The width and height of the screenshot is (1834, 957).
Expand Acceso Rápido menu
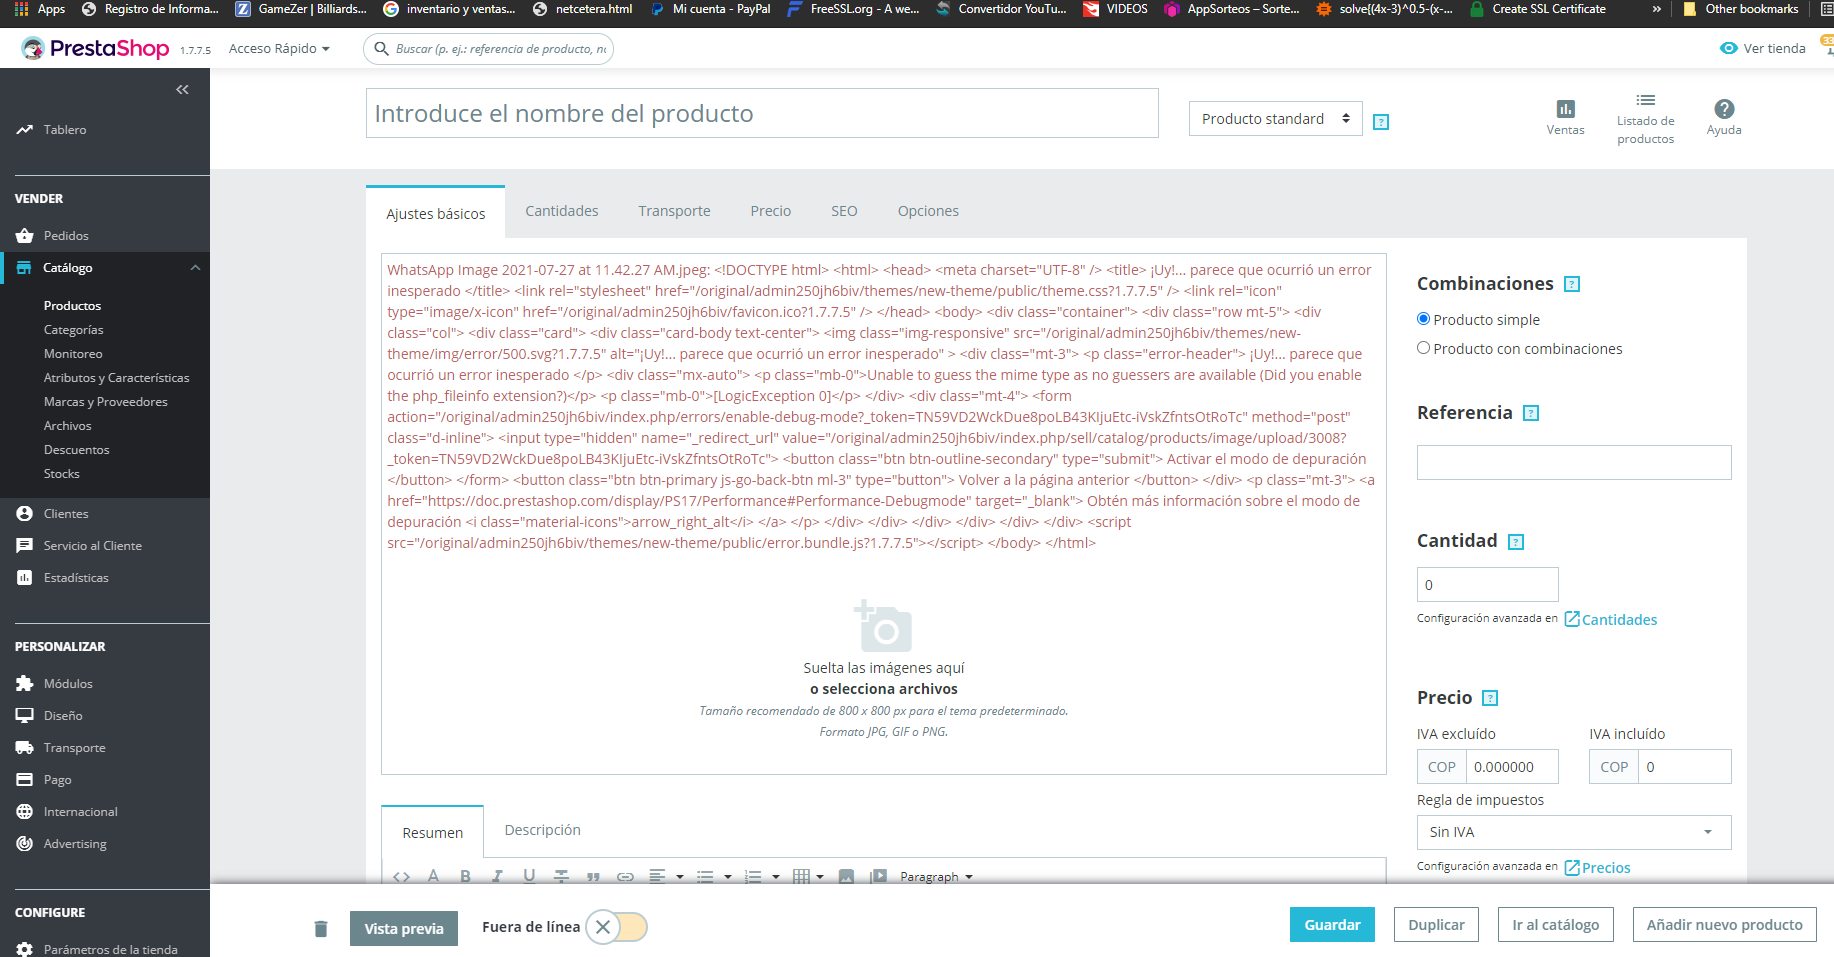[279, 48]
